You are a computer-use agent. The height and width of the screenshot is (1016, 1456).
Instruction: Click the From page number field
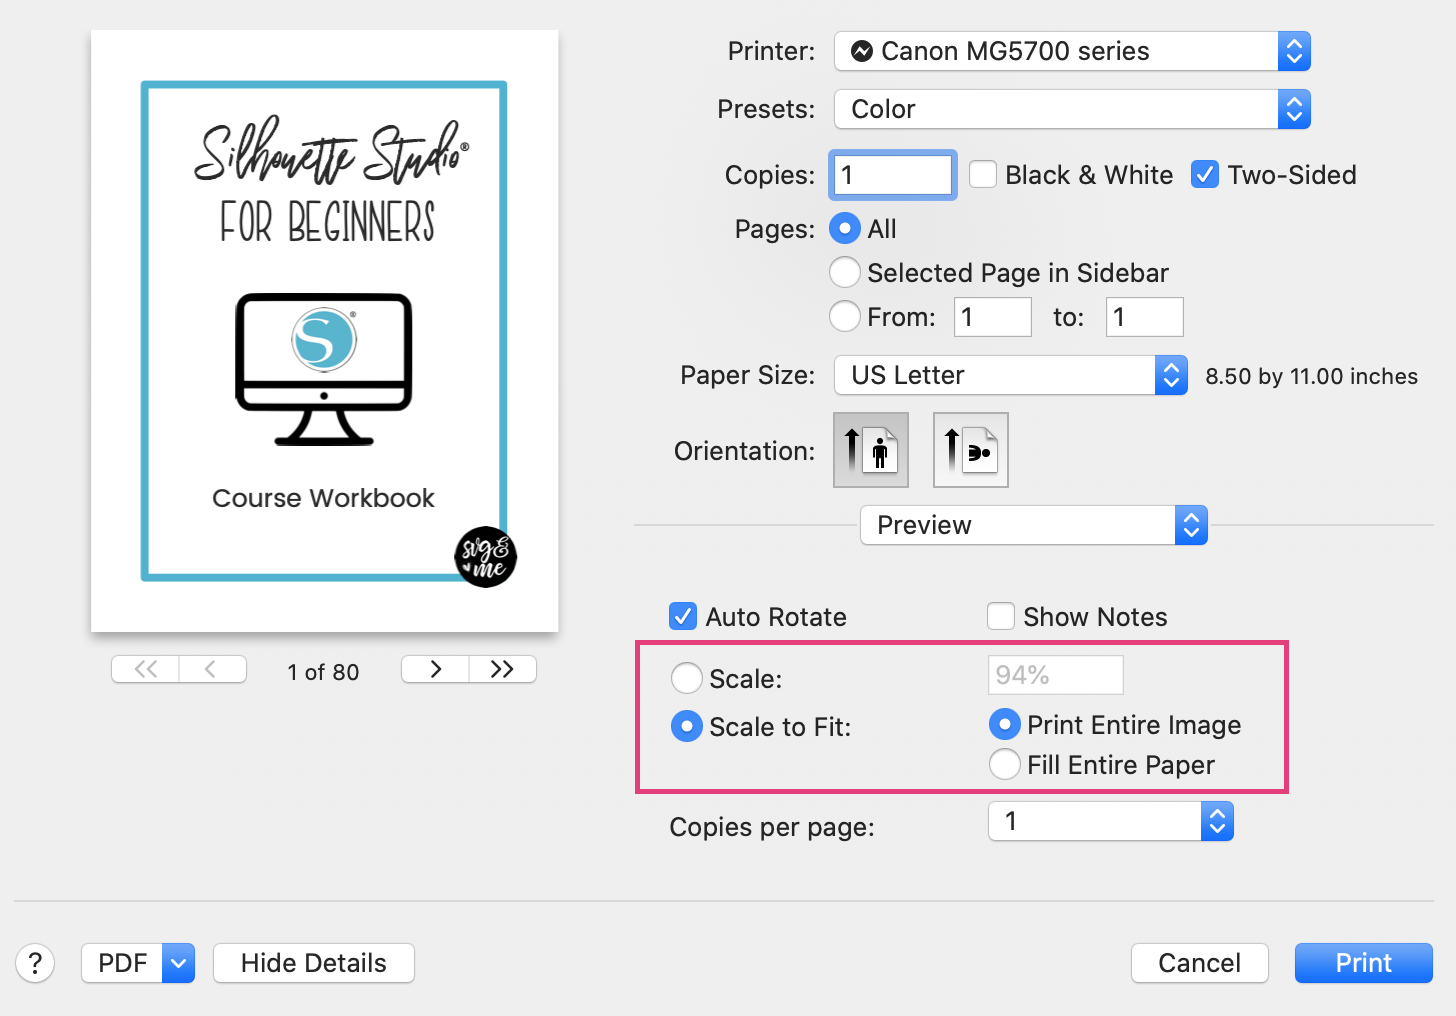pos(993,317)
